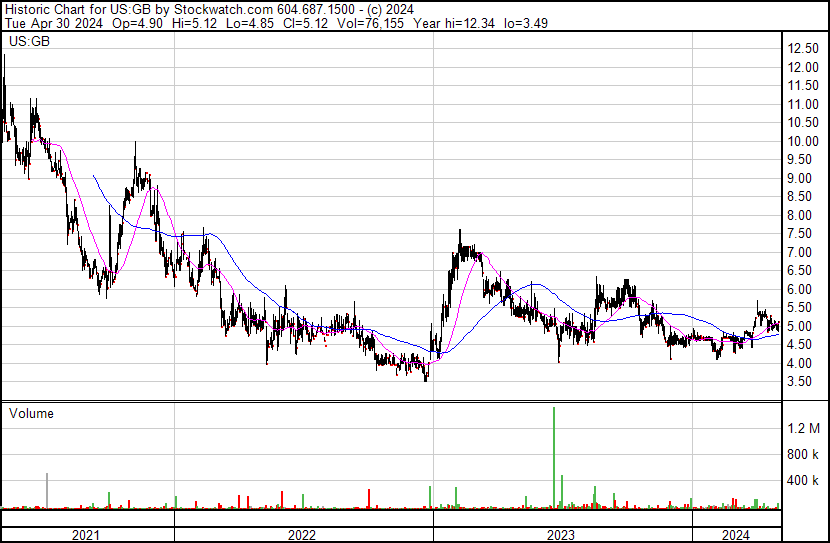Click the 7.50 price axis label
The height and width of the screenshot is (543, 830).
799,233
